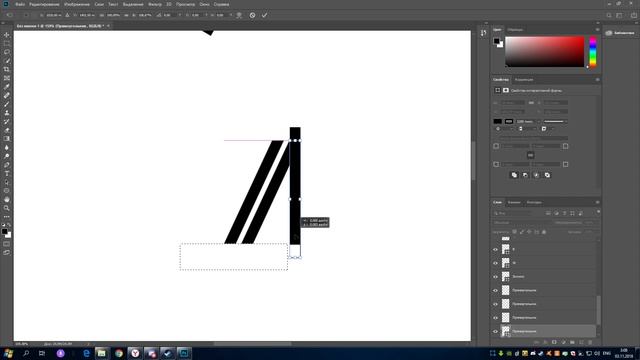Switch to the Каналы tab
Screen dimensions: 640x360
[x=514, y=202]
